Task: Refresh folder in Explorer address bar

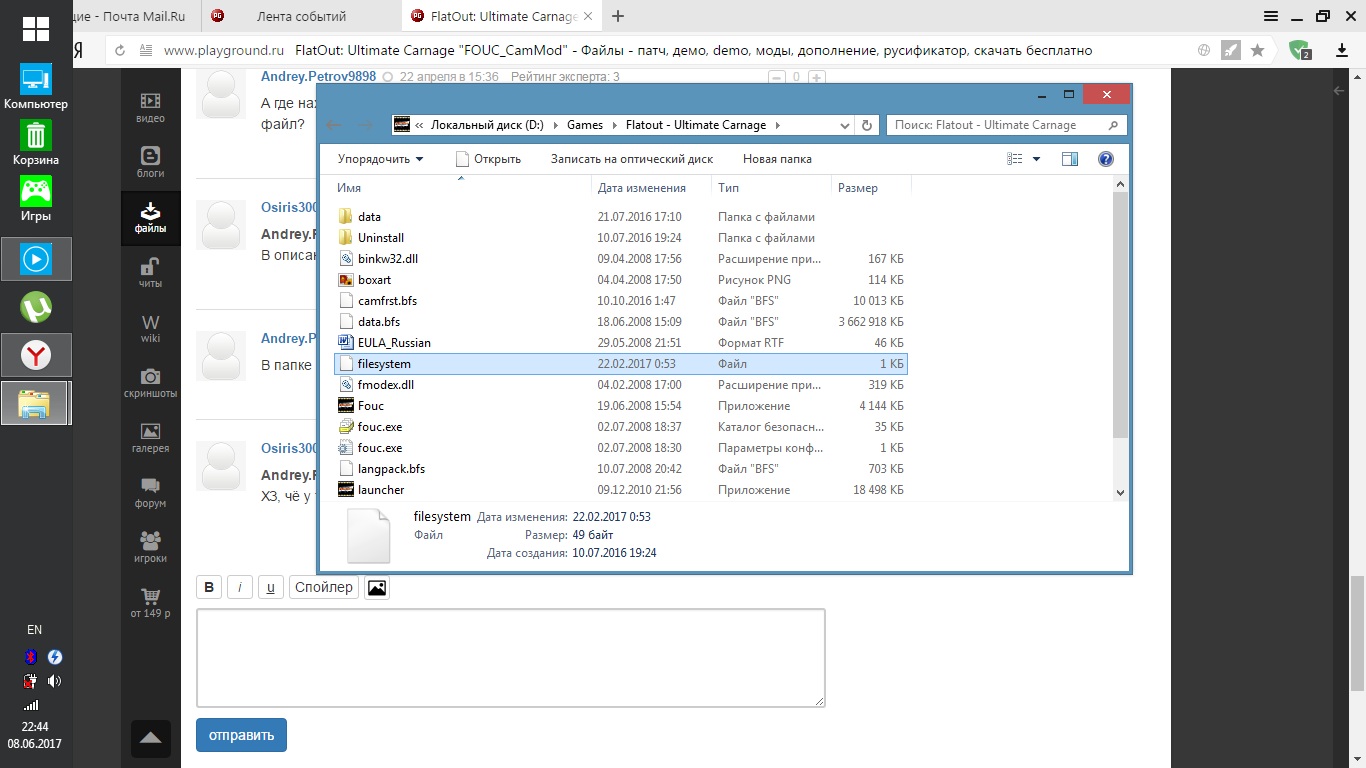Action: coord(867,125)
